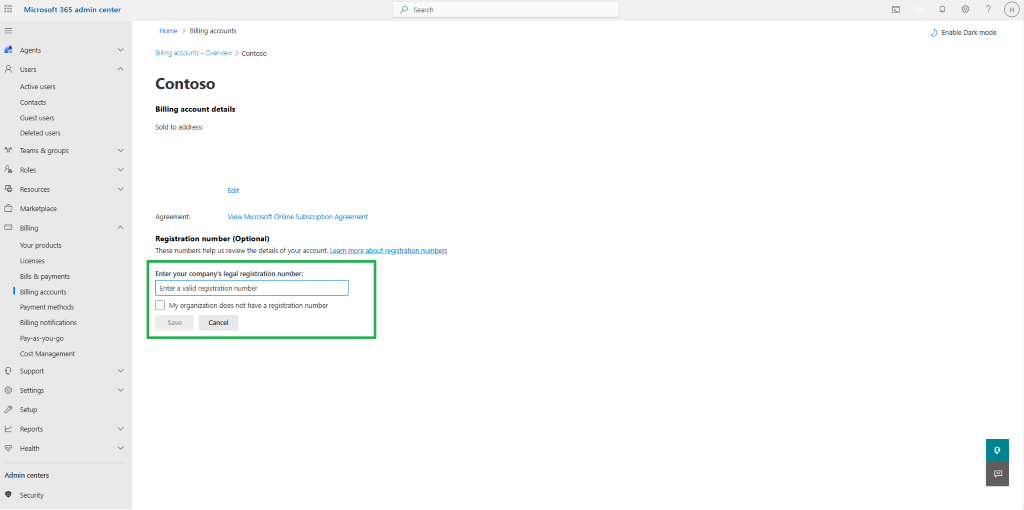Expand the Roles chevron

coord(120,170)
